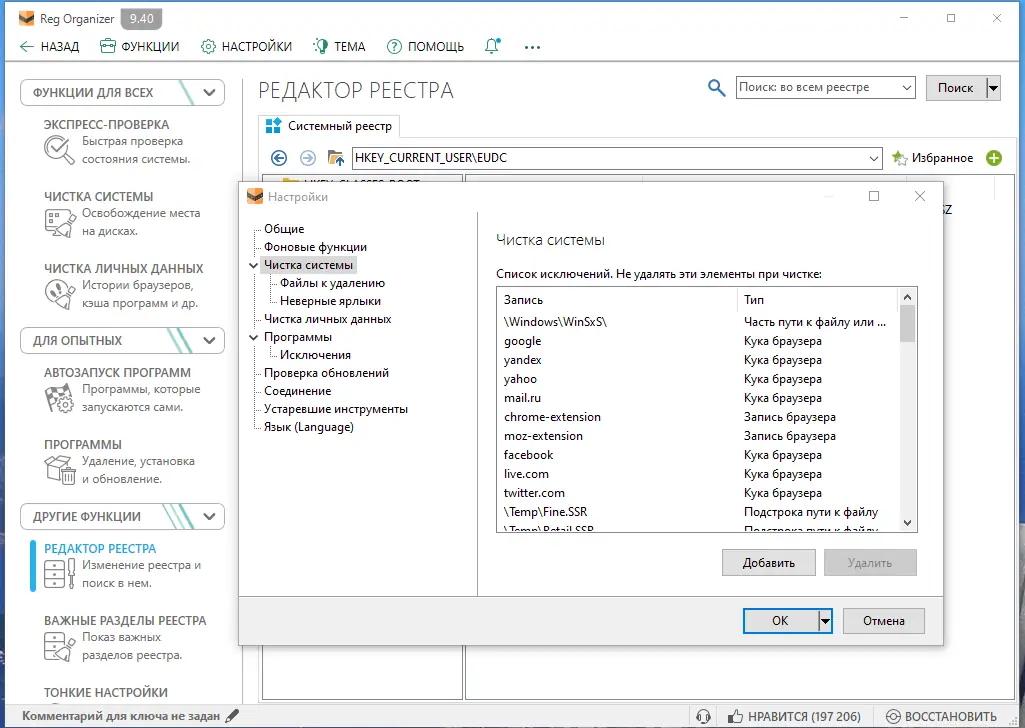This screenshot has width=1025, height=728.
Task: Open the registry path combo box dropdown
Action: tap(874, 157)
